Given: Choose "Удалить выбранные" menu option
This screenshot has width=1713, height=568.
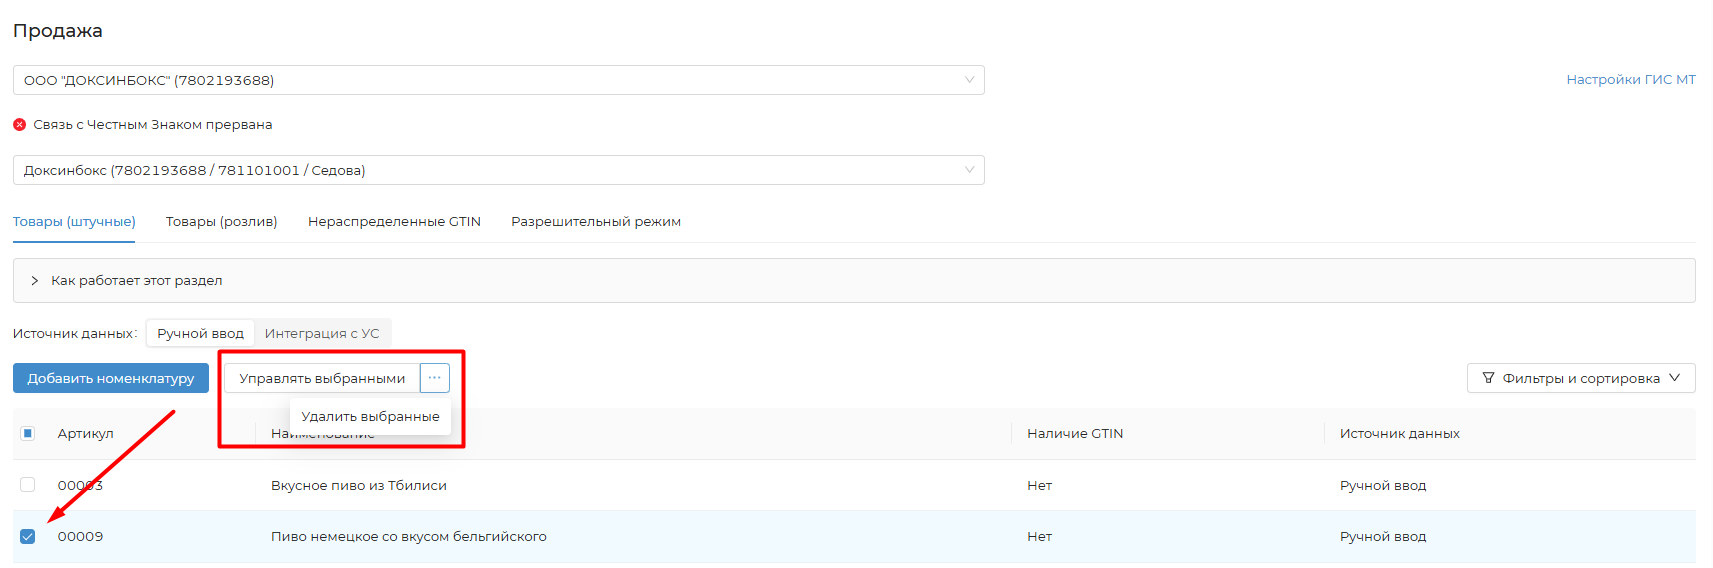Looking at the screenshot, I should point(370,416).
